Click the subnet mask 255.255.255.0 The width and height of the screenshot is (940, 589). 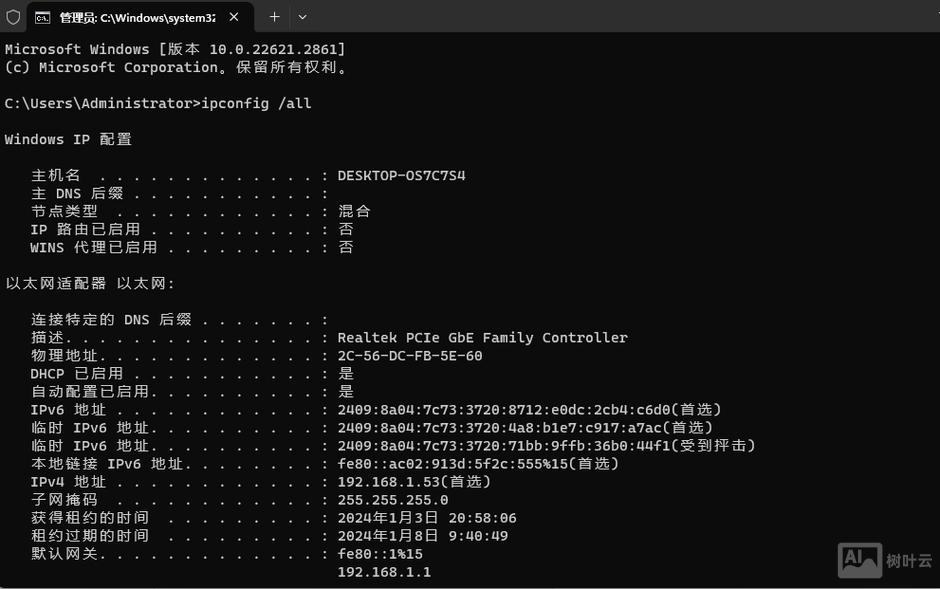pyautogui.click(x=393, y=499)
